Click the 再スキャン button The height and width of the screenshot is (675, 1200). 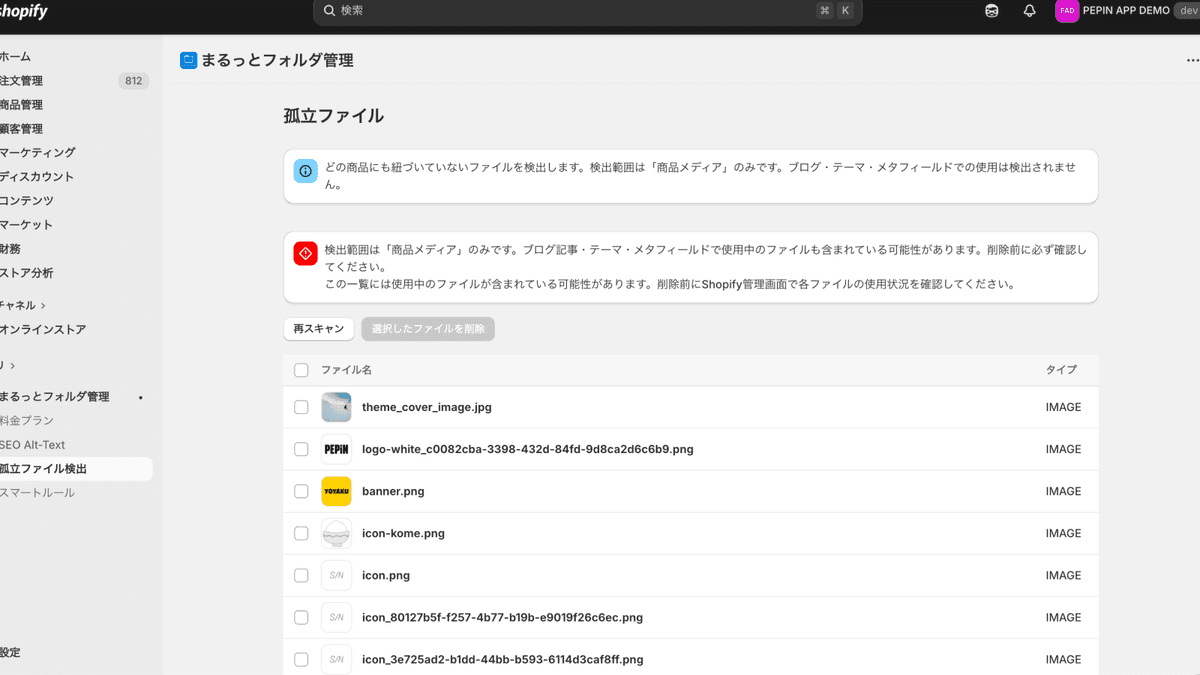tap(318, 328)
